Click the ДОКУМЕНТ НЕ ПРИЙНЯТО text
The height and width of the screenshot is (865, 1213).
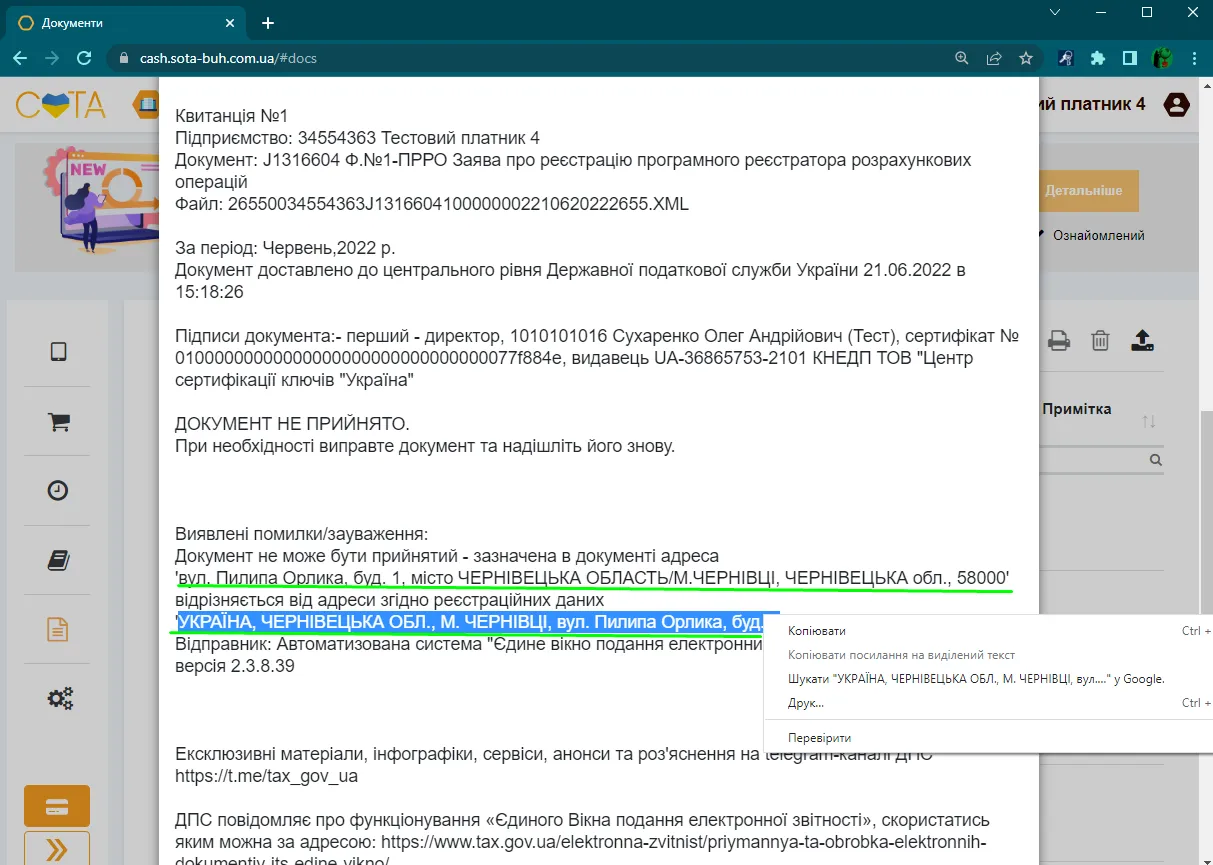click(292, 424)
